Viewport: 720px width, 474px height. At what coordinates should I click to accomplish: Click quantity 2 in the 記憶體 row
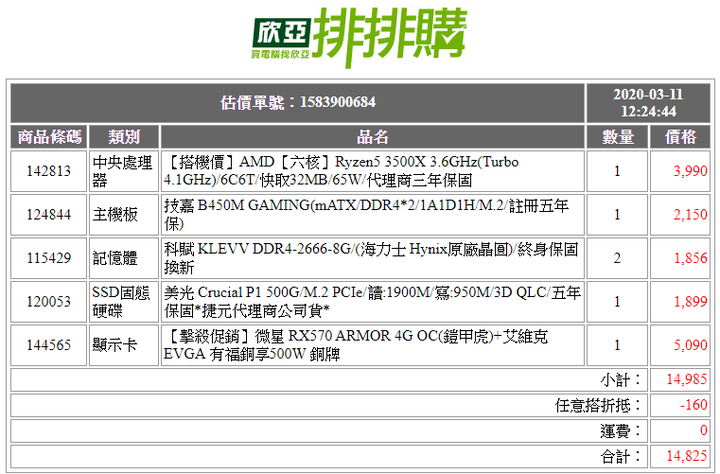point(617,258)
